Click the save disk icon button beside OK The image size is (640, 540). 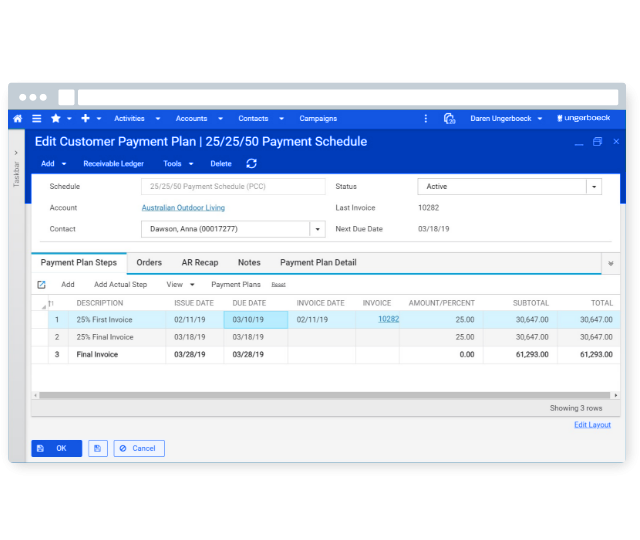click(x=97, y=448)
